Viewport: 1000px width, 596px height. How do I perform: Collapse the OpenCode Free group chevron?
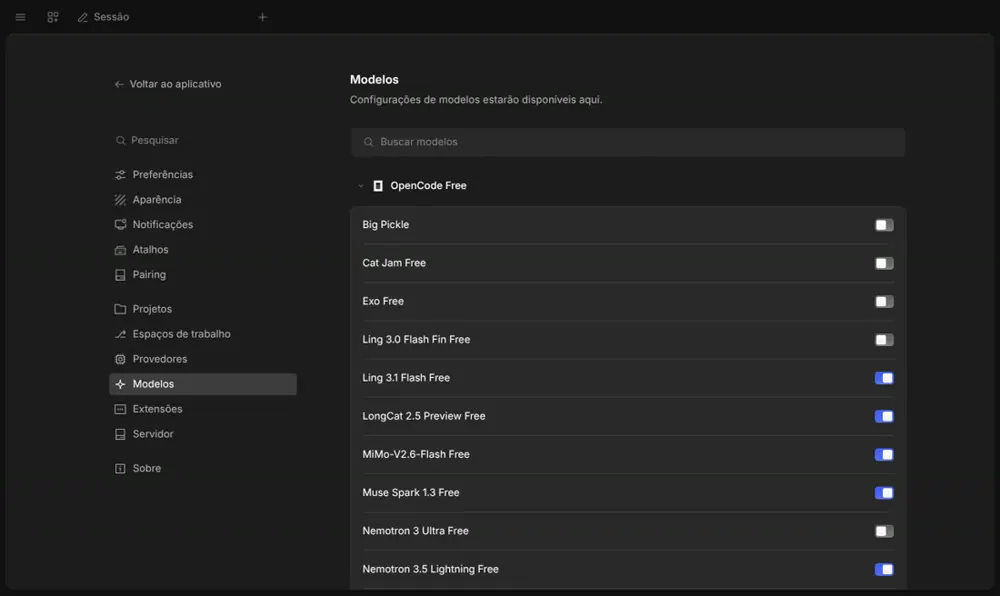[360, 186]
